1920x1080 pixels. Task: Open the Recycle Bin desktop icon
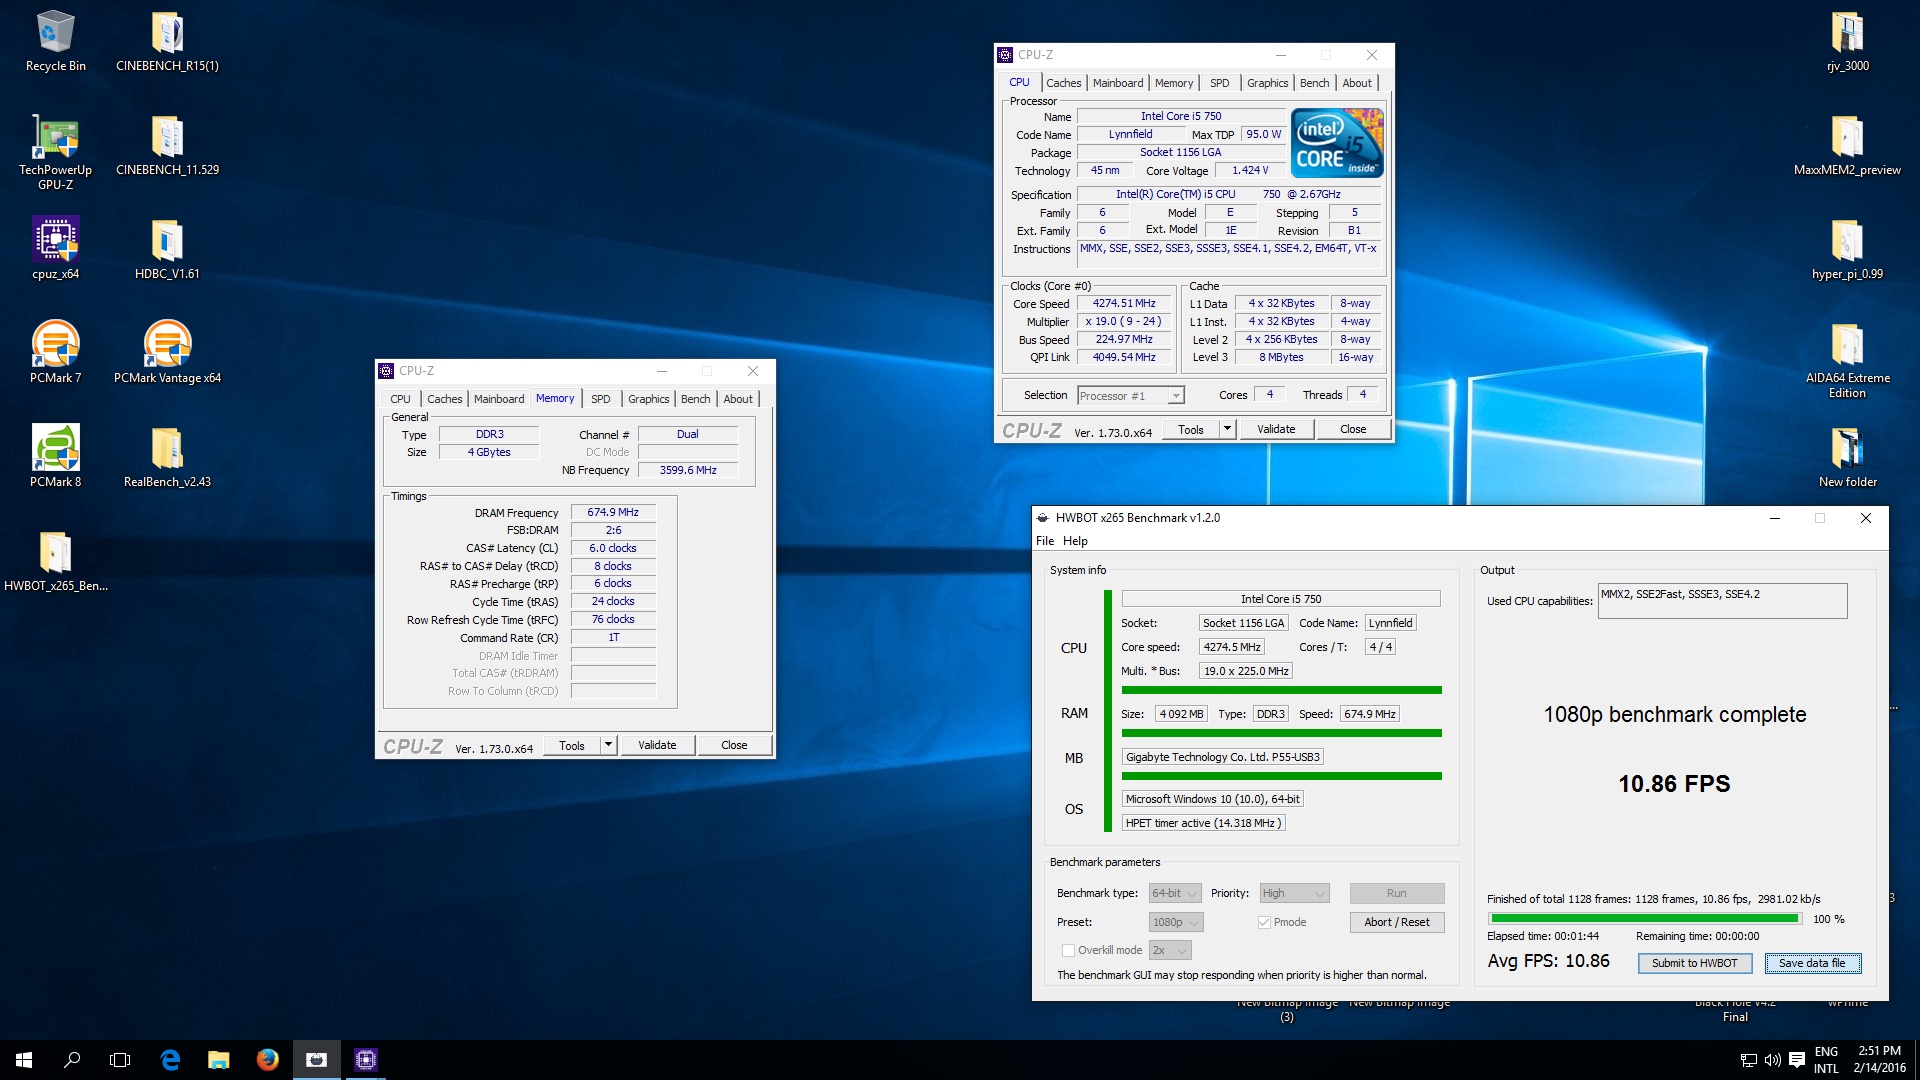[56, 42]
